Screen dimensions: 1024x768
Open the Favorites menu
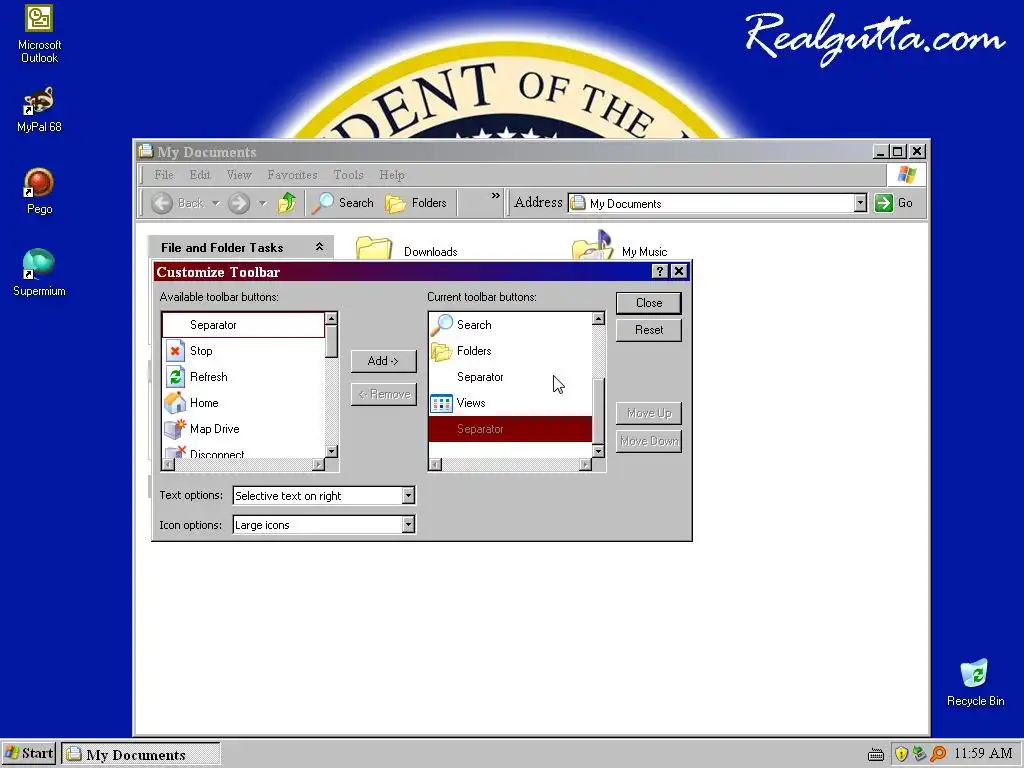[292, 175]
